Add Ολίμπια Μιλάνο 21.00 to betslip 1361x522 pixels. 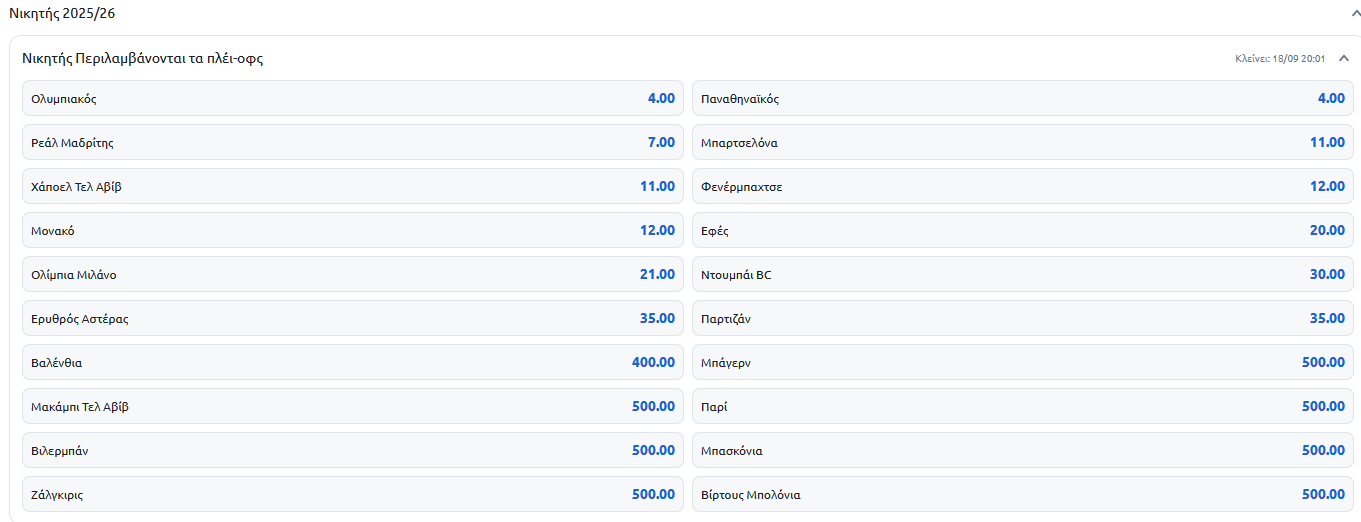click(353, 275)
